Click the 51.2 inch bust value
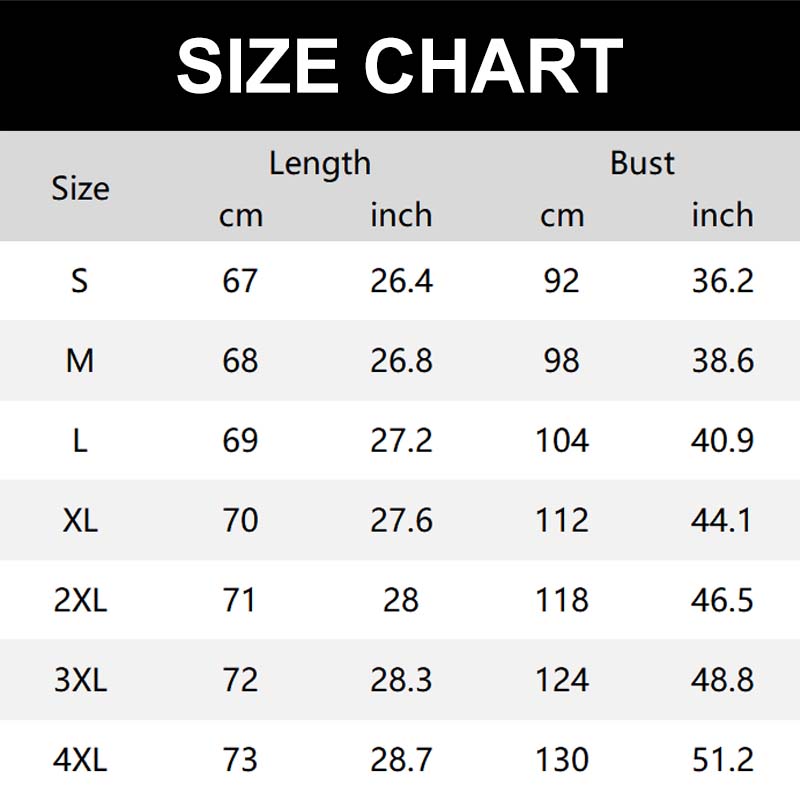Screen dimensions: 800x800 722,761
